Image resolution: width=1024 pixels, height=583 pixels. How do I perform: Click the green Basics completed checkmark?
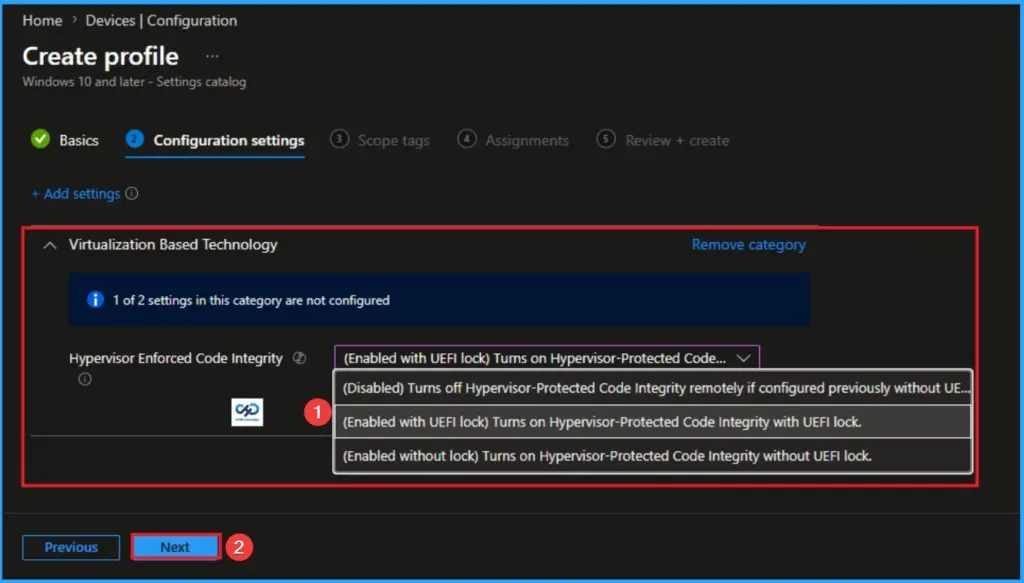pos(40,139)
